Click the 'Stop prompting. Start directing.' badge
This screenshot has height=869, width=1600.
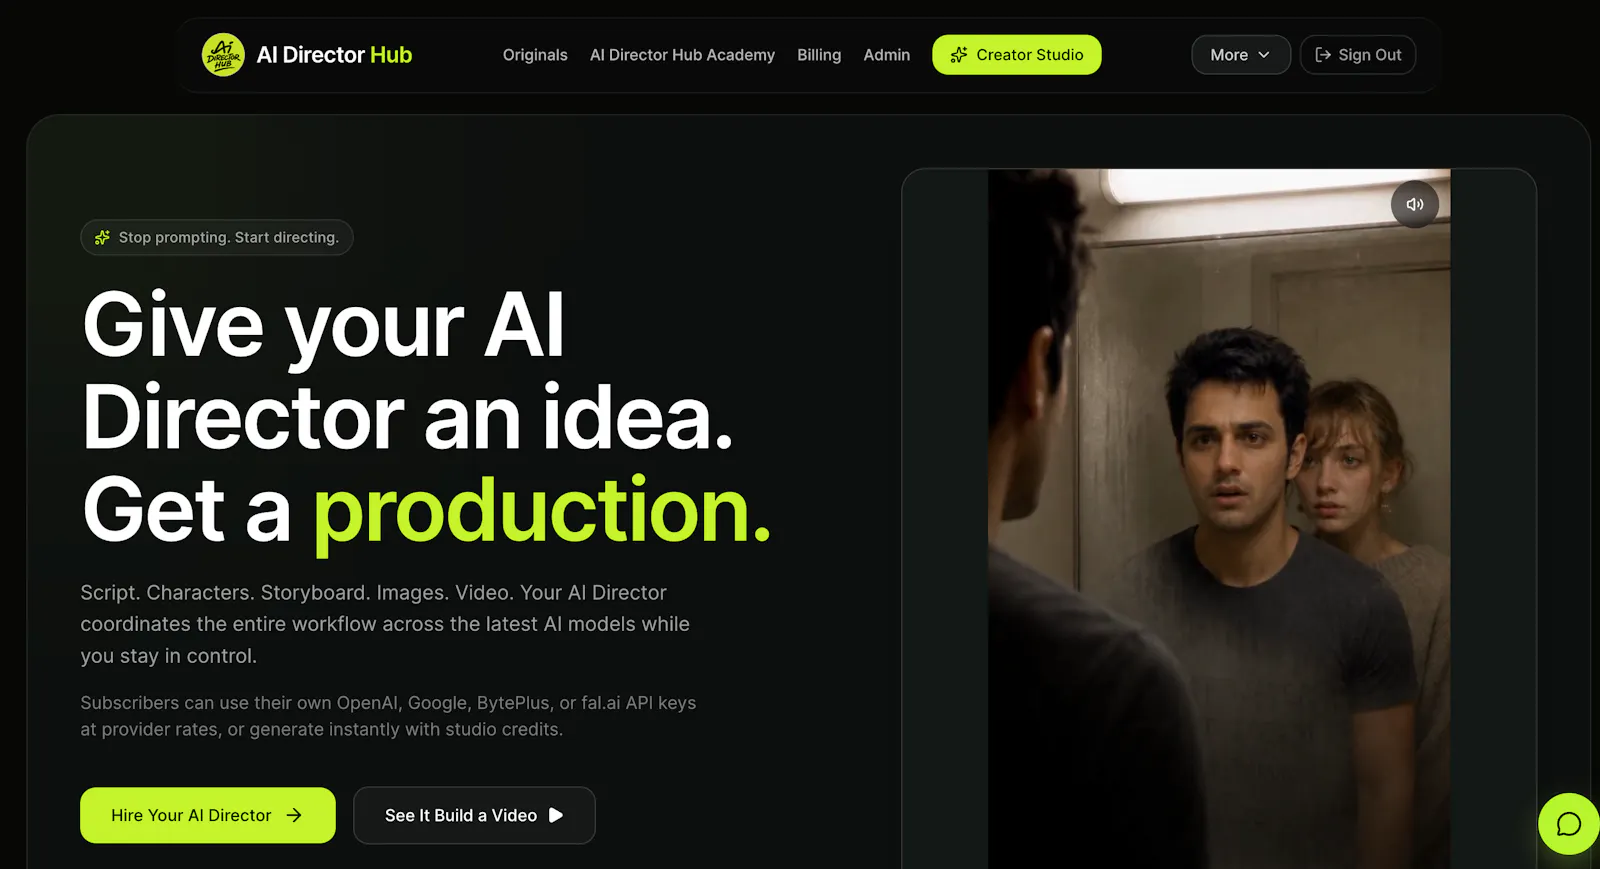217,237
